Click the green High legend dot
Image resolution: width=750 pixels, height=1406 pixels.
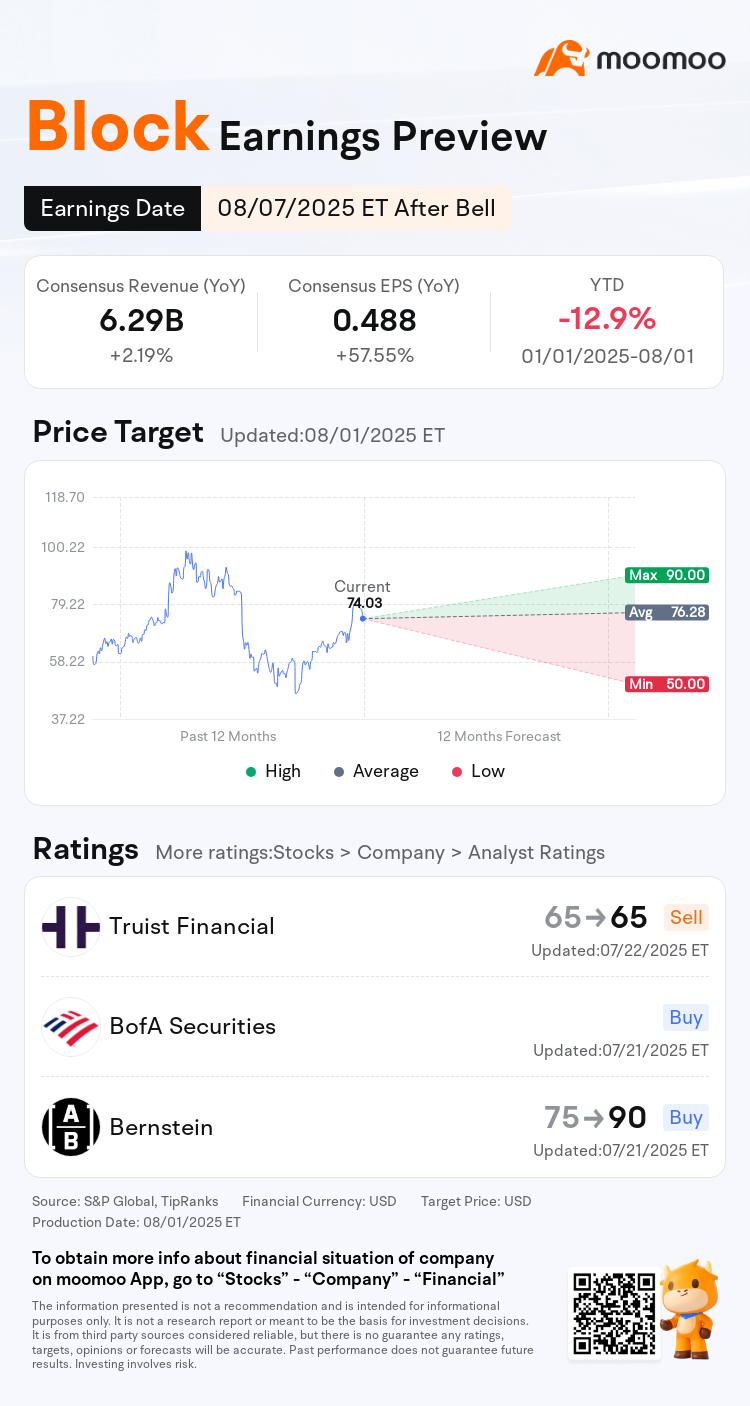click(250, 771)
